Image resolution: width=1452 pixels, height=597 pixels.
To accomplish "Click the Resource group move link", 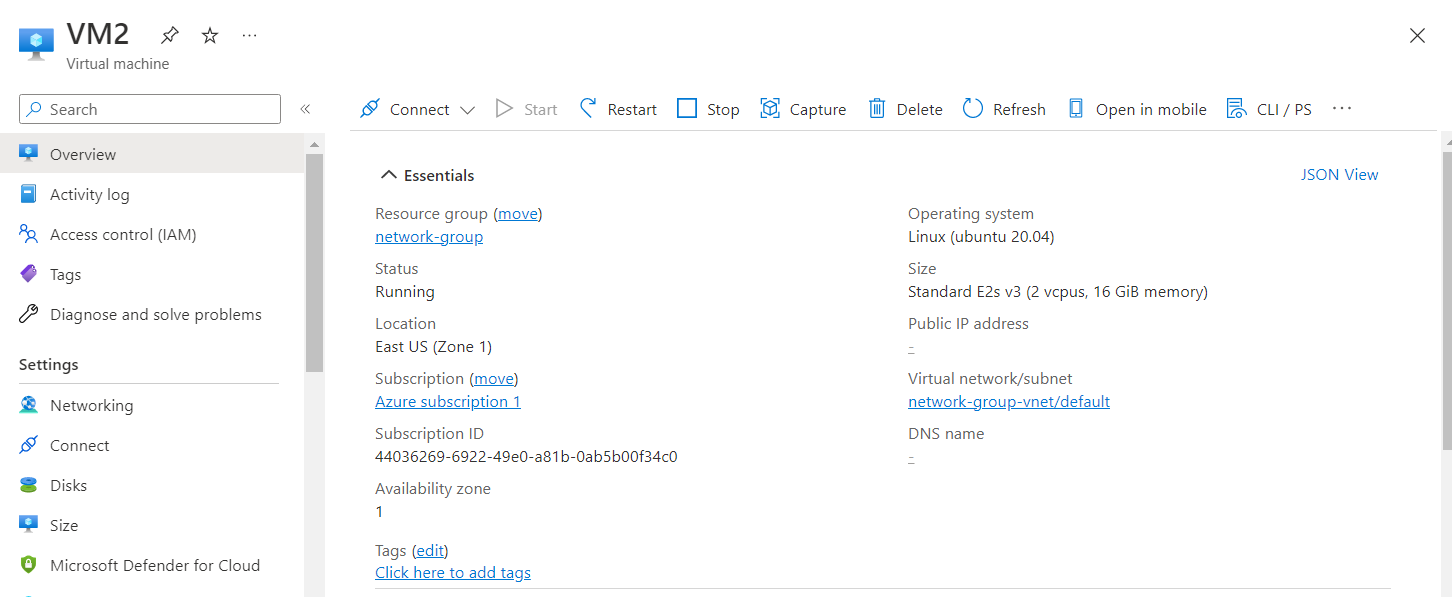I will [518, 213].
